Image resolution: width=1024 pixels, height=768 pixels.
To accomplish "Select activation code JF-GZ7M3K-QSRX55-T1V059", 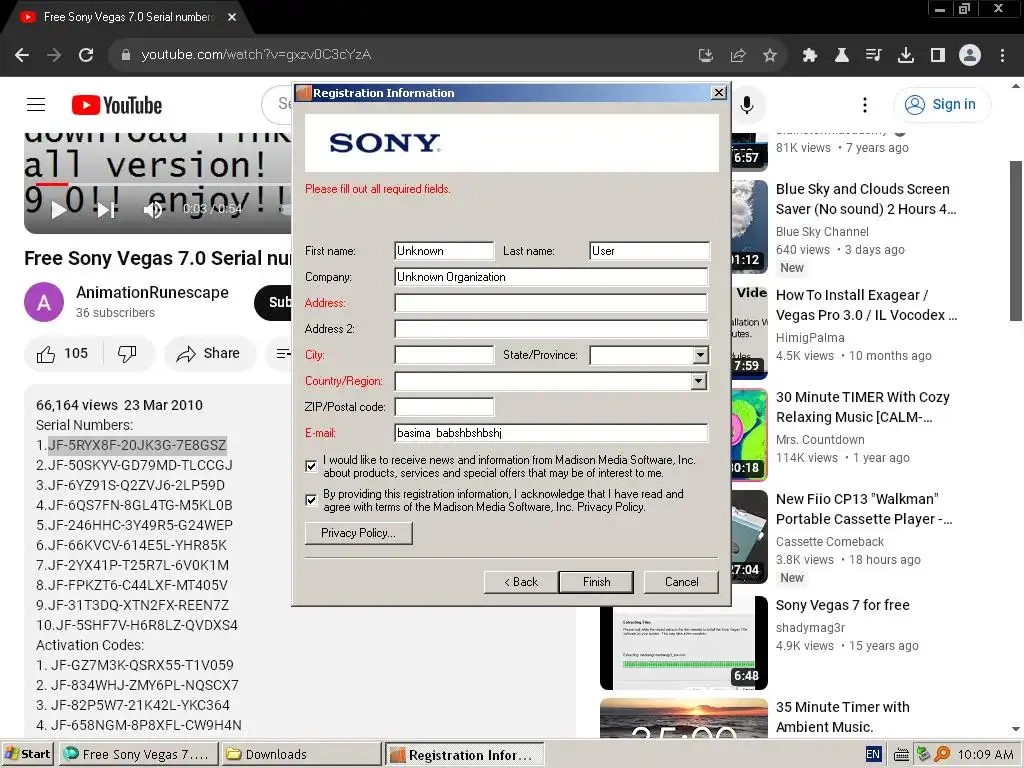I will [142, 665].
